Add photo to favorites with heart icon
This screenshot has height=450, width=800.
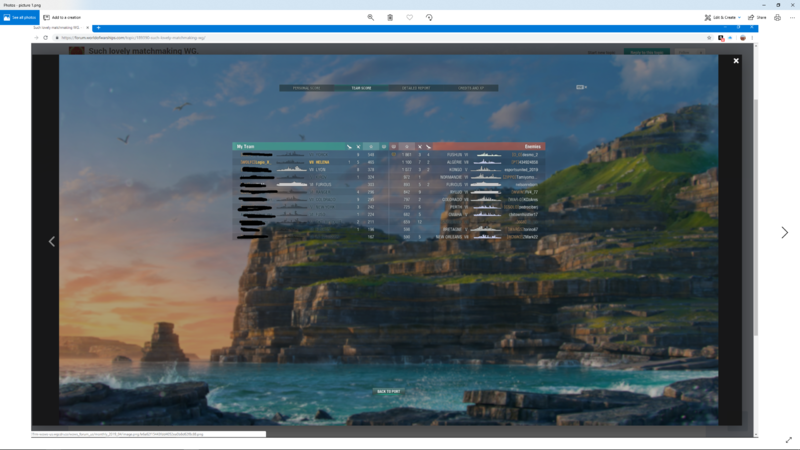[409, 17]
